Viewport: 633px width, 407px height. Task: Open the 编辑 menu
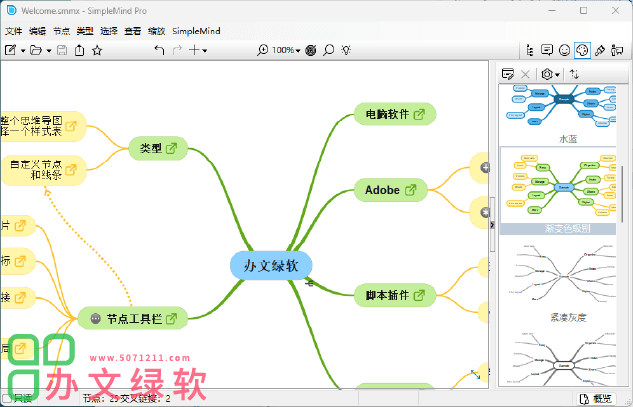coord(37,31)
